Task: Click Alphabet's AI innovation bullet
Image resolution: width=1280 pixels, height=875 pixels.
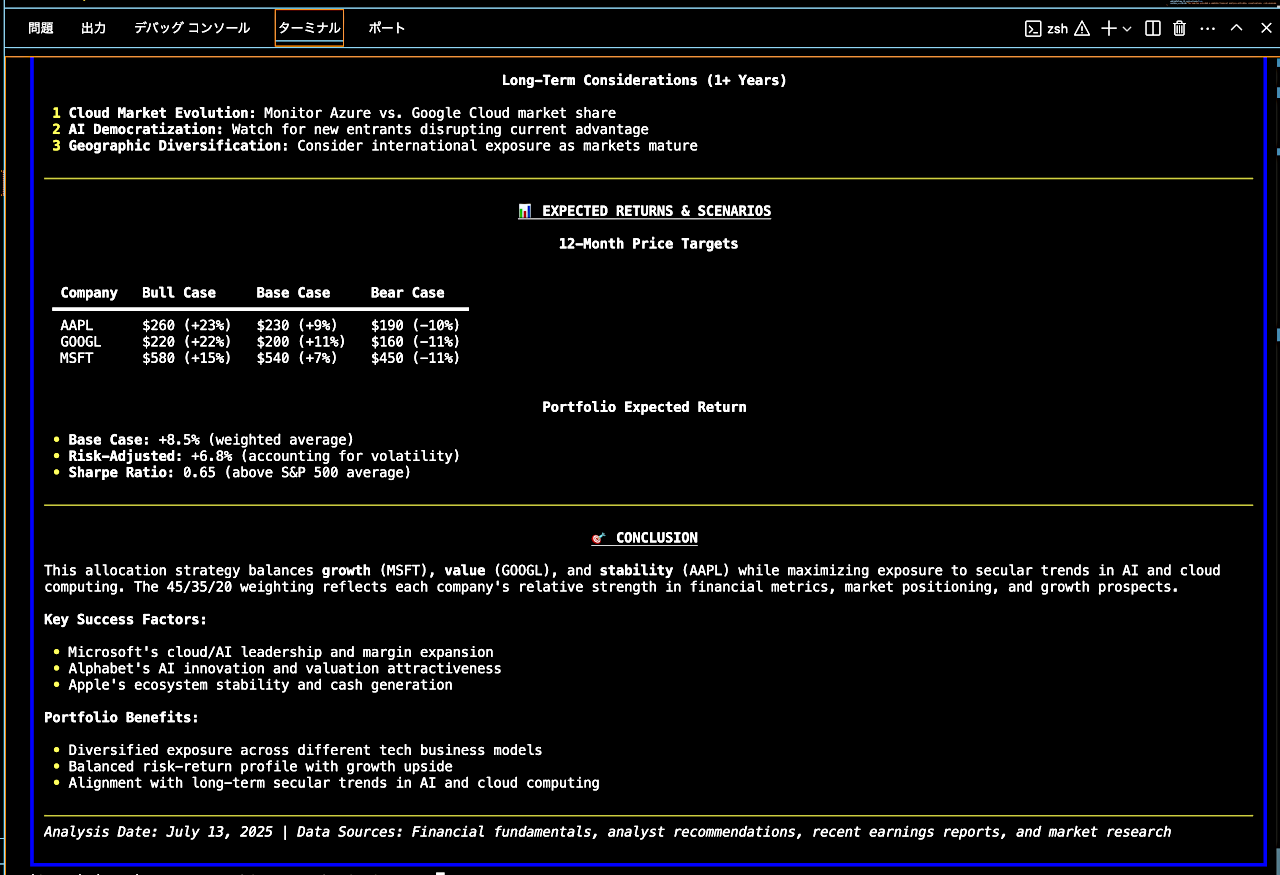Action: 285,668
